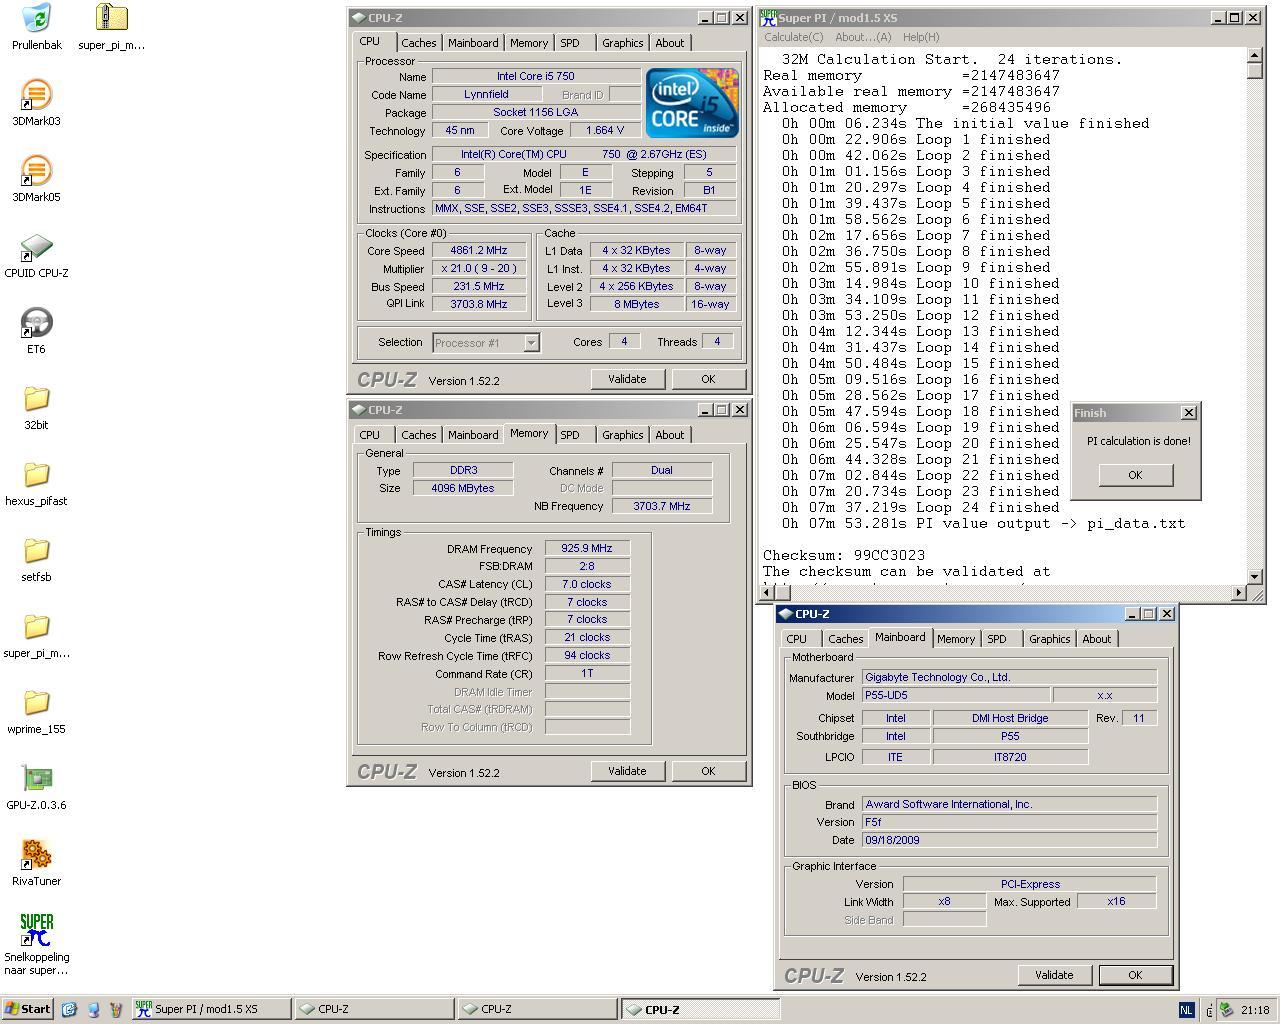Click the Super PI window title icon

[x=768, y=17]
